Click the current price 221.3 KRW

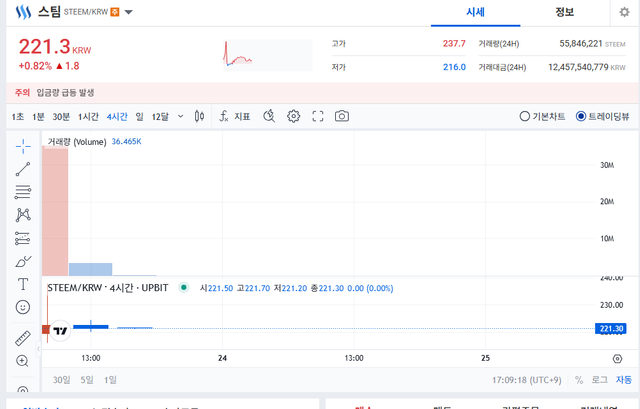pos(55,47)
